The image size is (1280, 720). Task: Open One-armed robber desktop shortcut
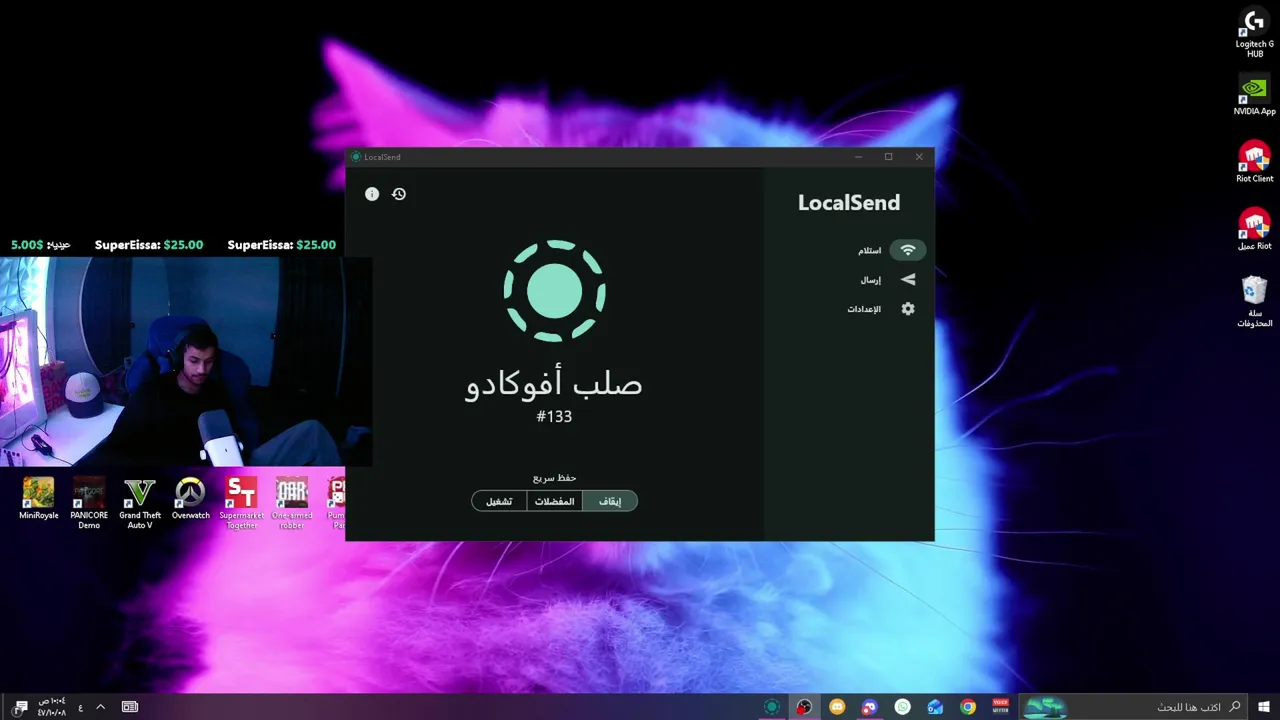(x=292, y=503)
